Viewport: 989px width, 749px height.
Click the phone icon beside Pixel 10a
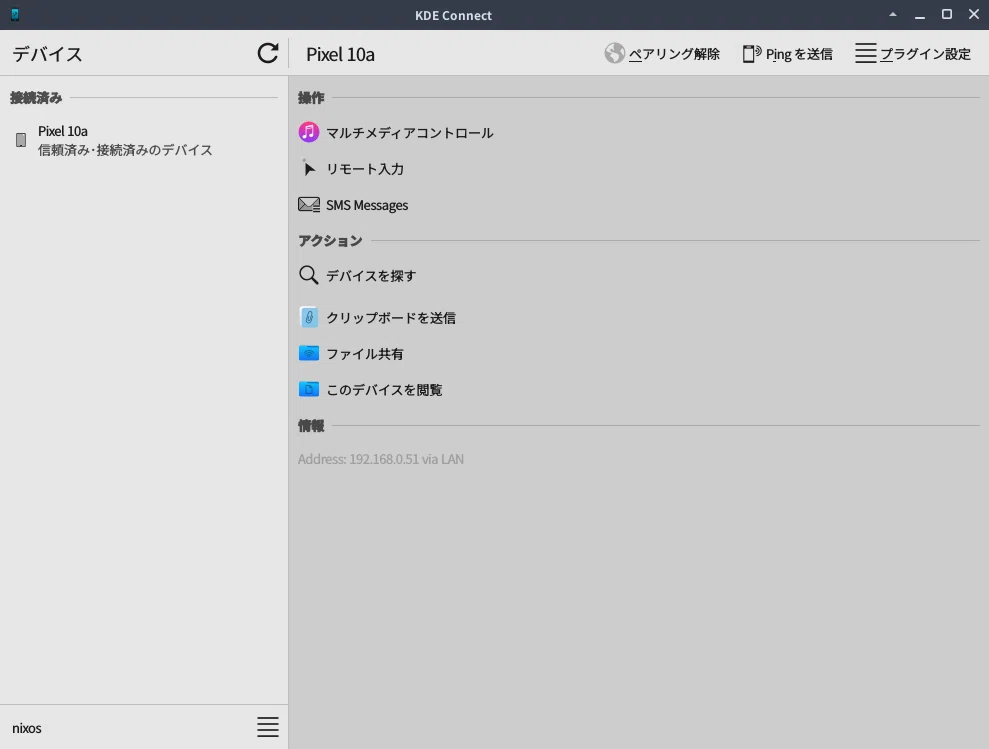(x=21, y=140)
